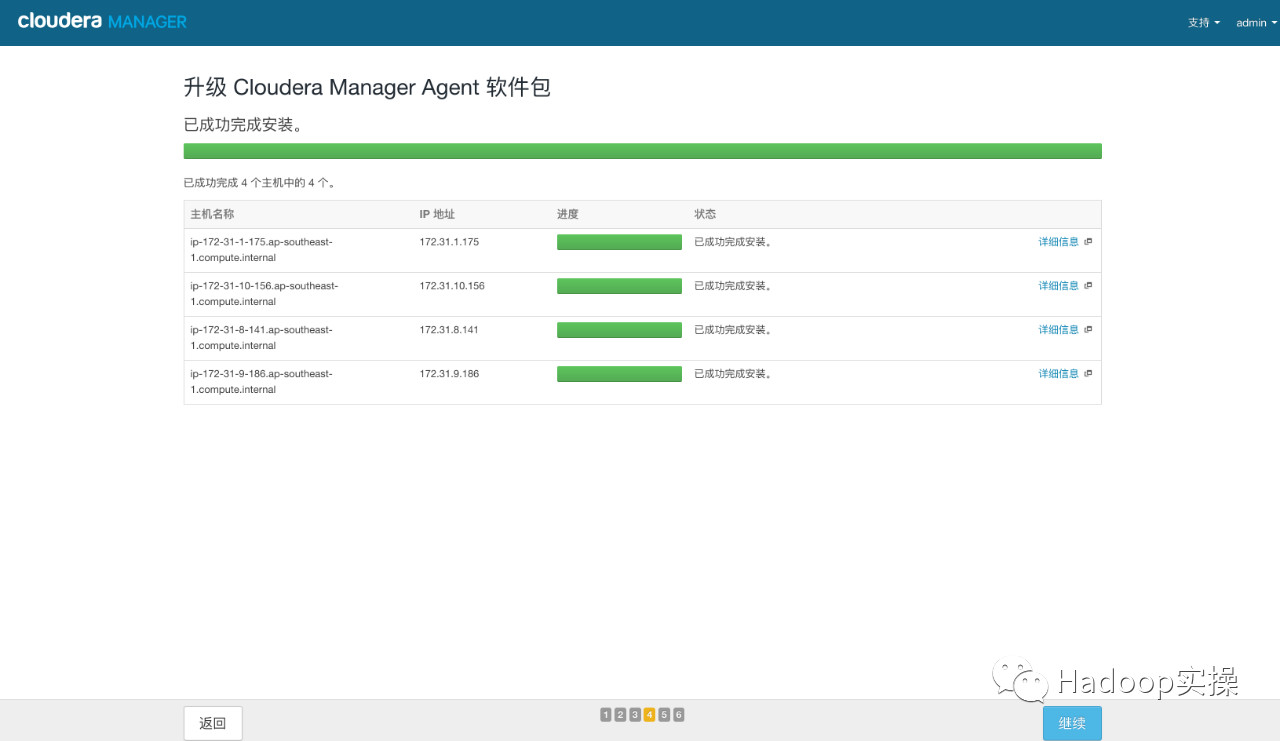1280x741 pixels.
Task: Open the admin user dropdown
Action: [x=1256, y=23]
